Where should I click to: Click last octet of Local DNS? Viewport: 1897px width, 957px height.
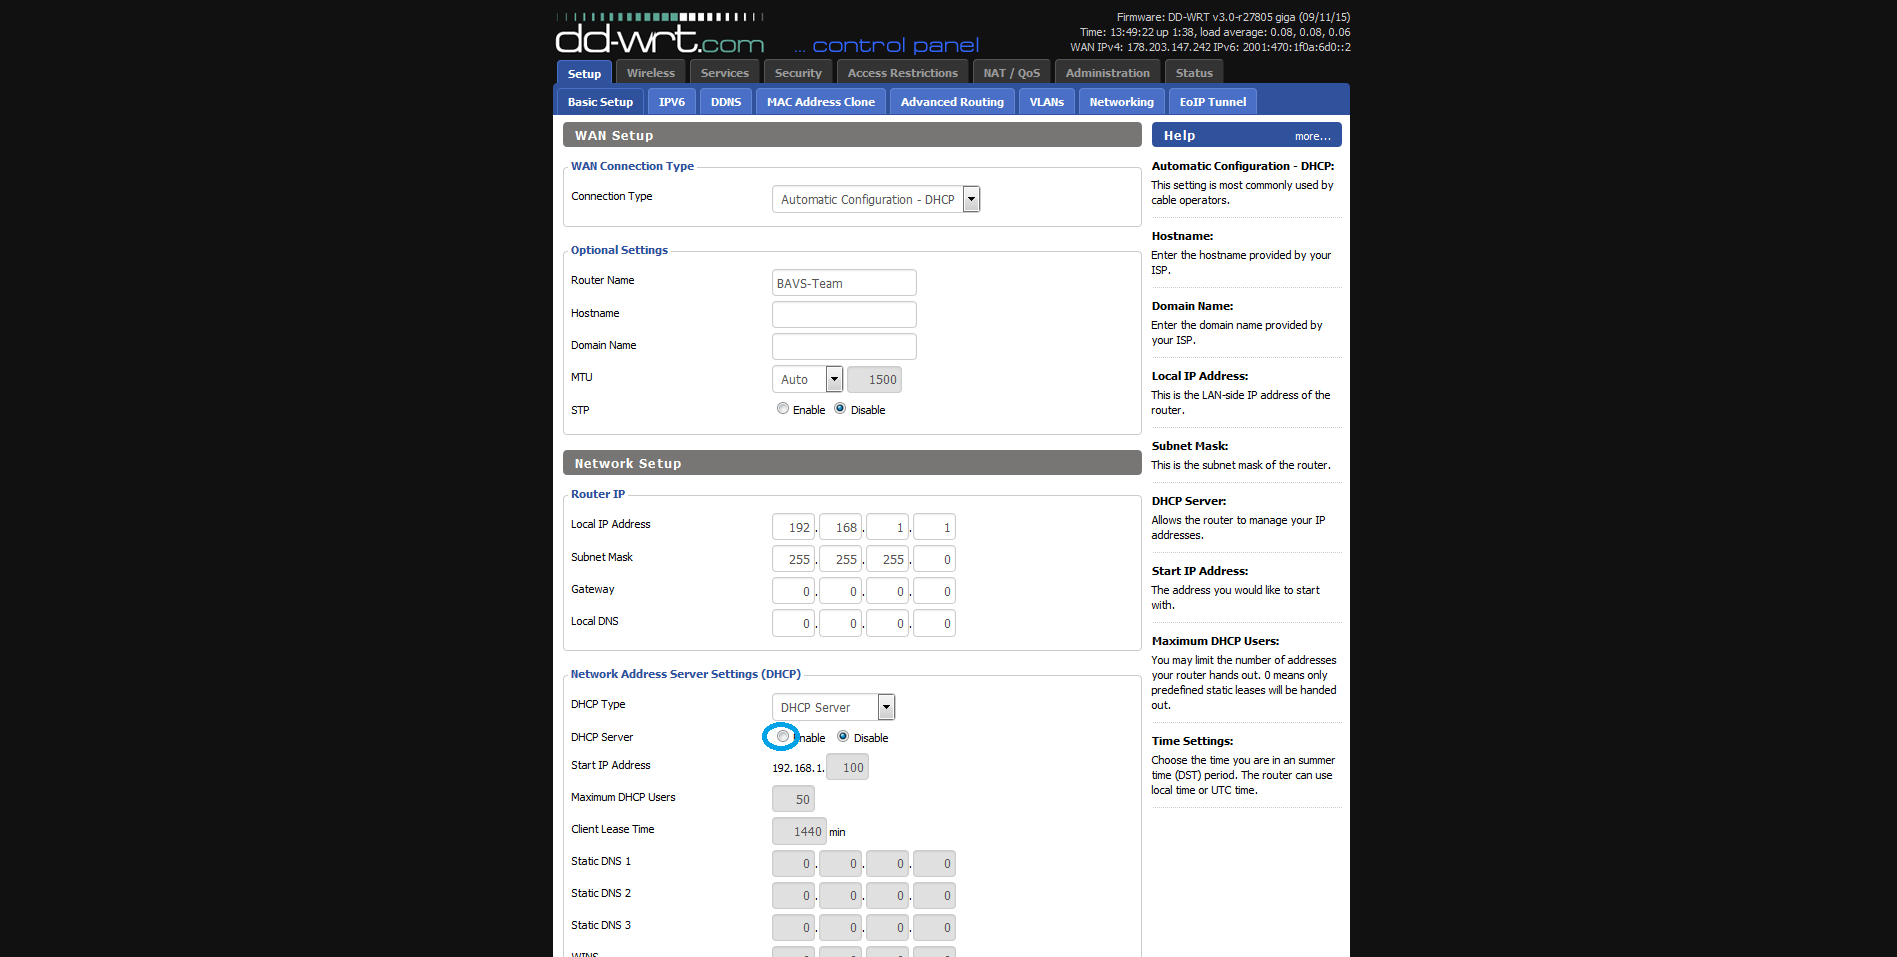(934, 623)
